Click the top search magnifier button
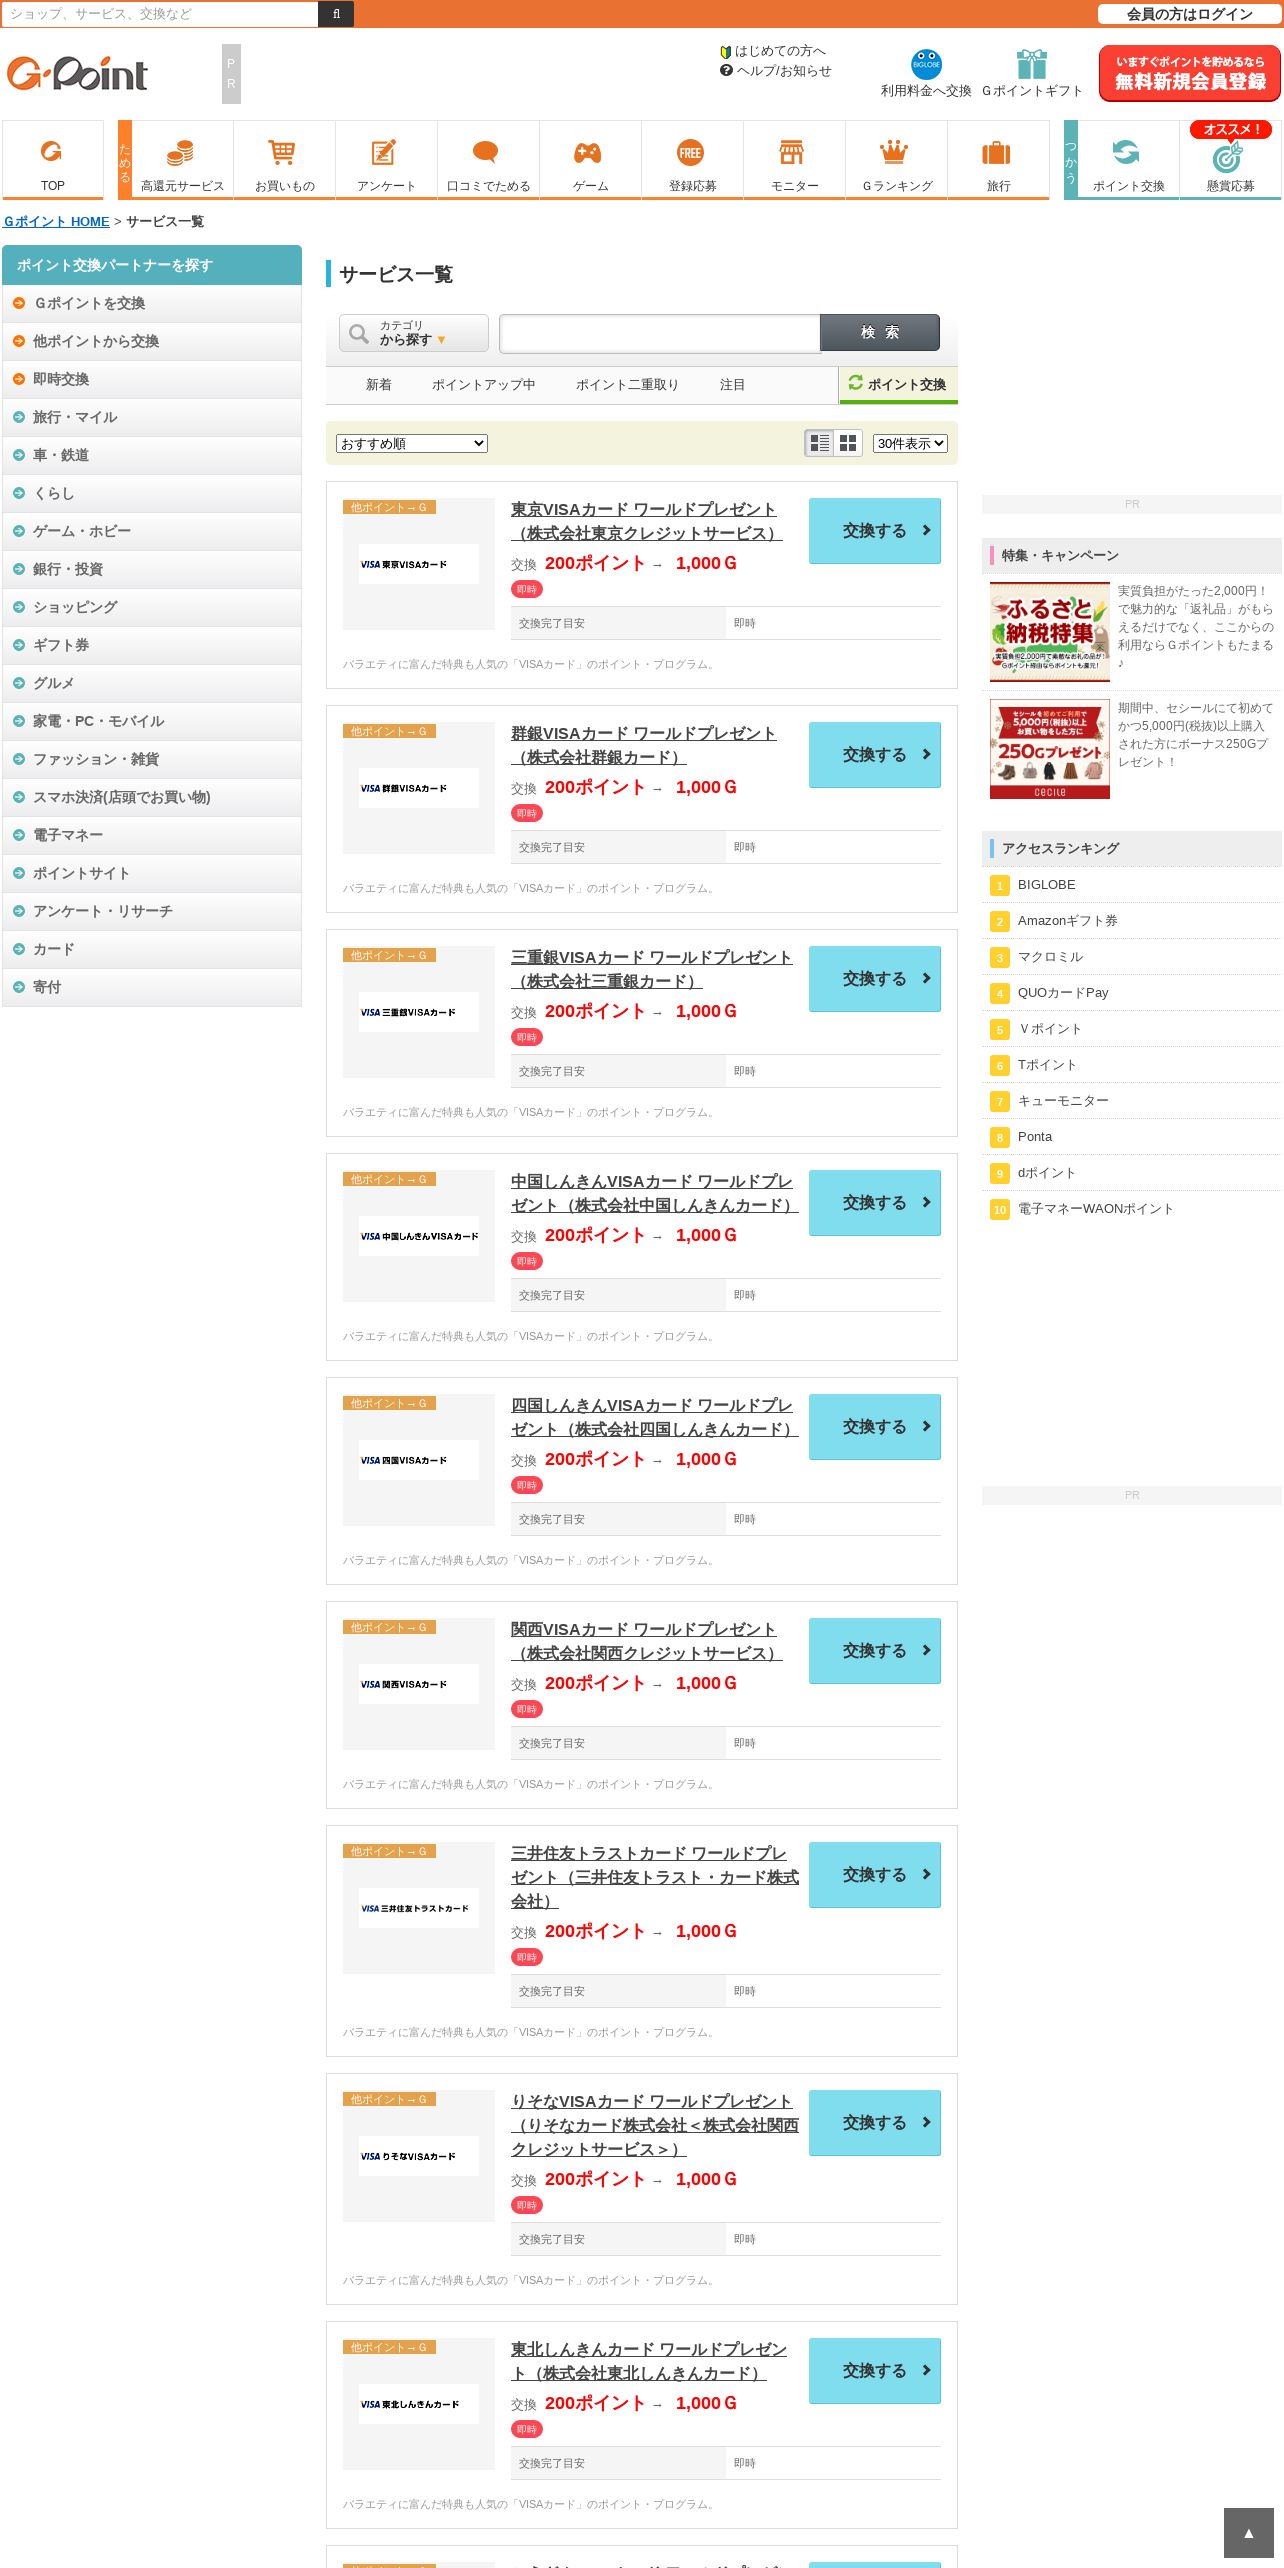 [336, 14]
